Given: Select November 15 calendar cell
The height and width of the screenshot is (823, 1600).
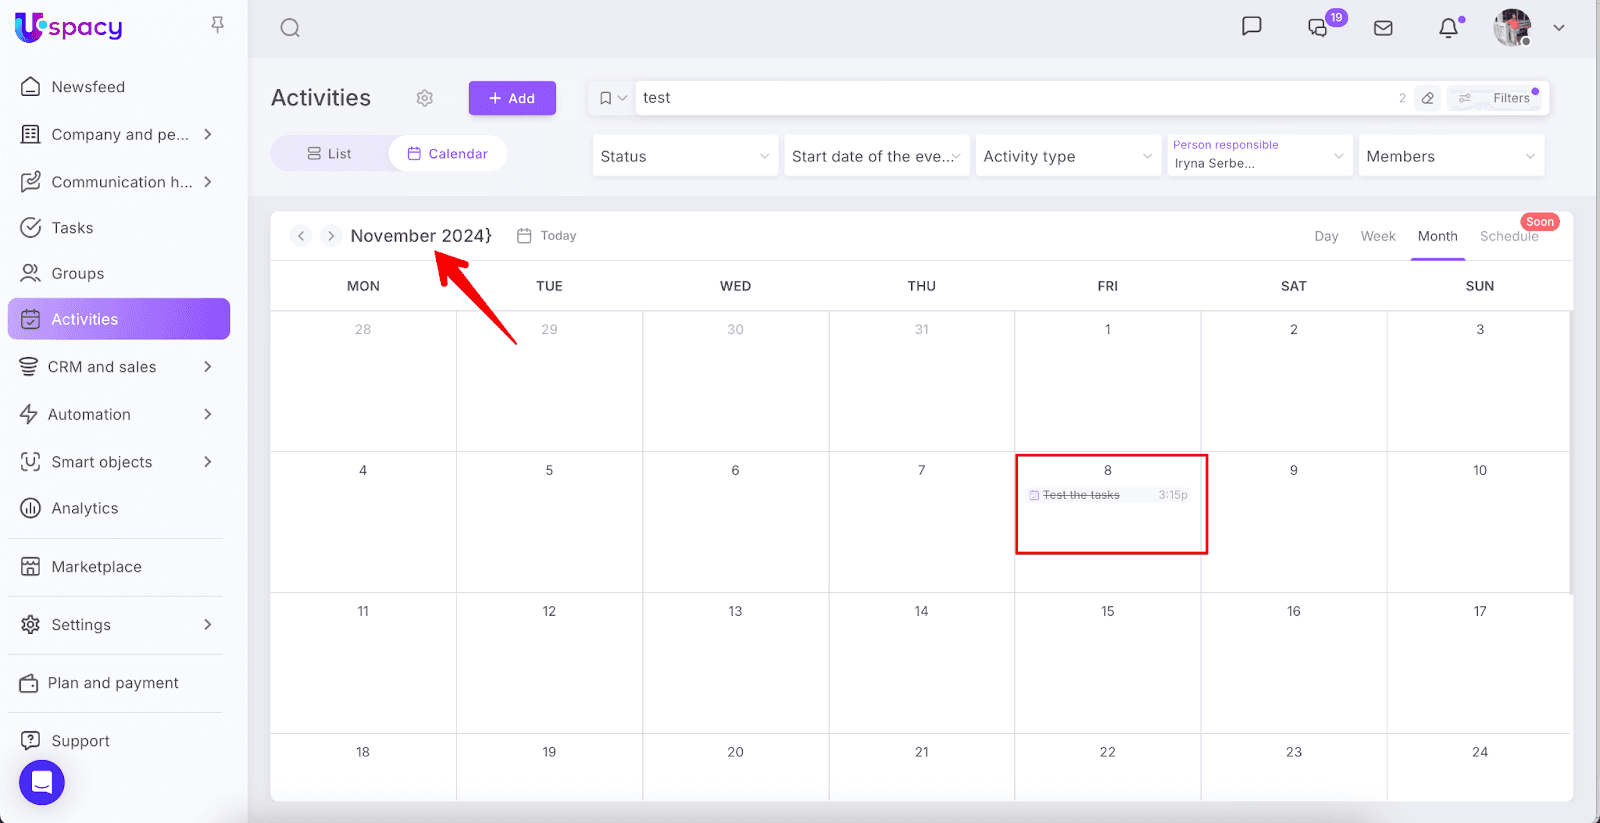Looking at the screenshot, I should [1108, 663].
